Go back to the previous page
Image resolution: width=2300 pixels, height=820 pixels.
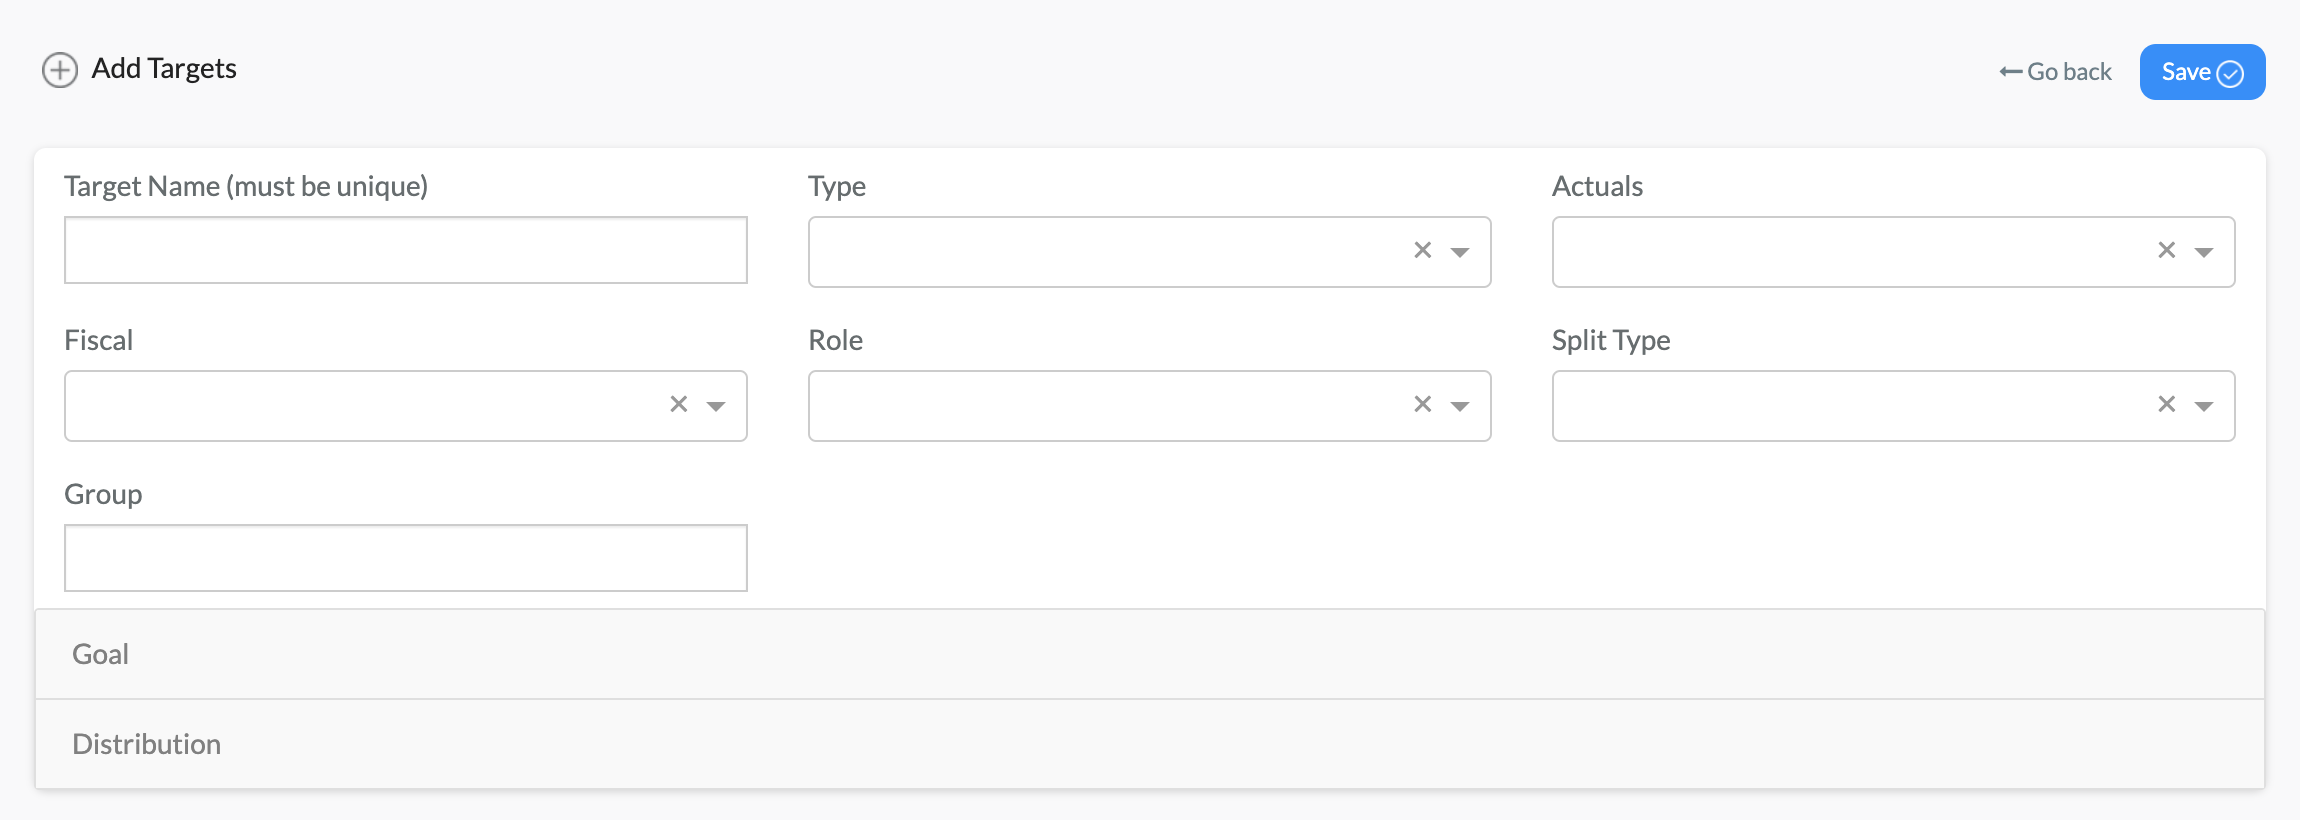2056,72
